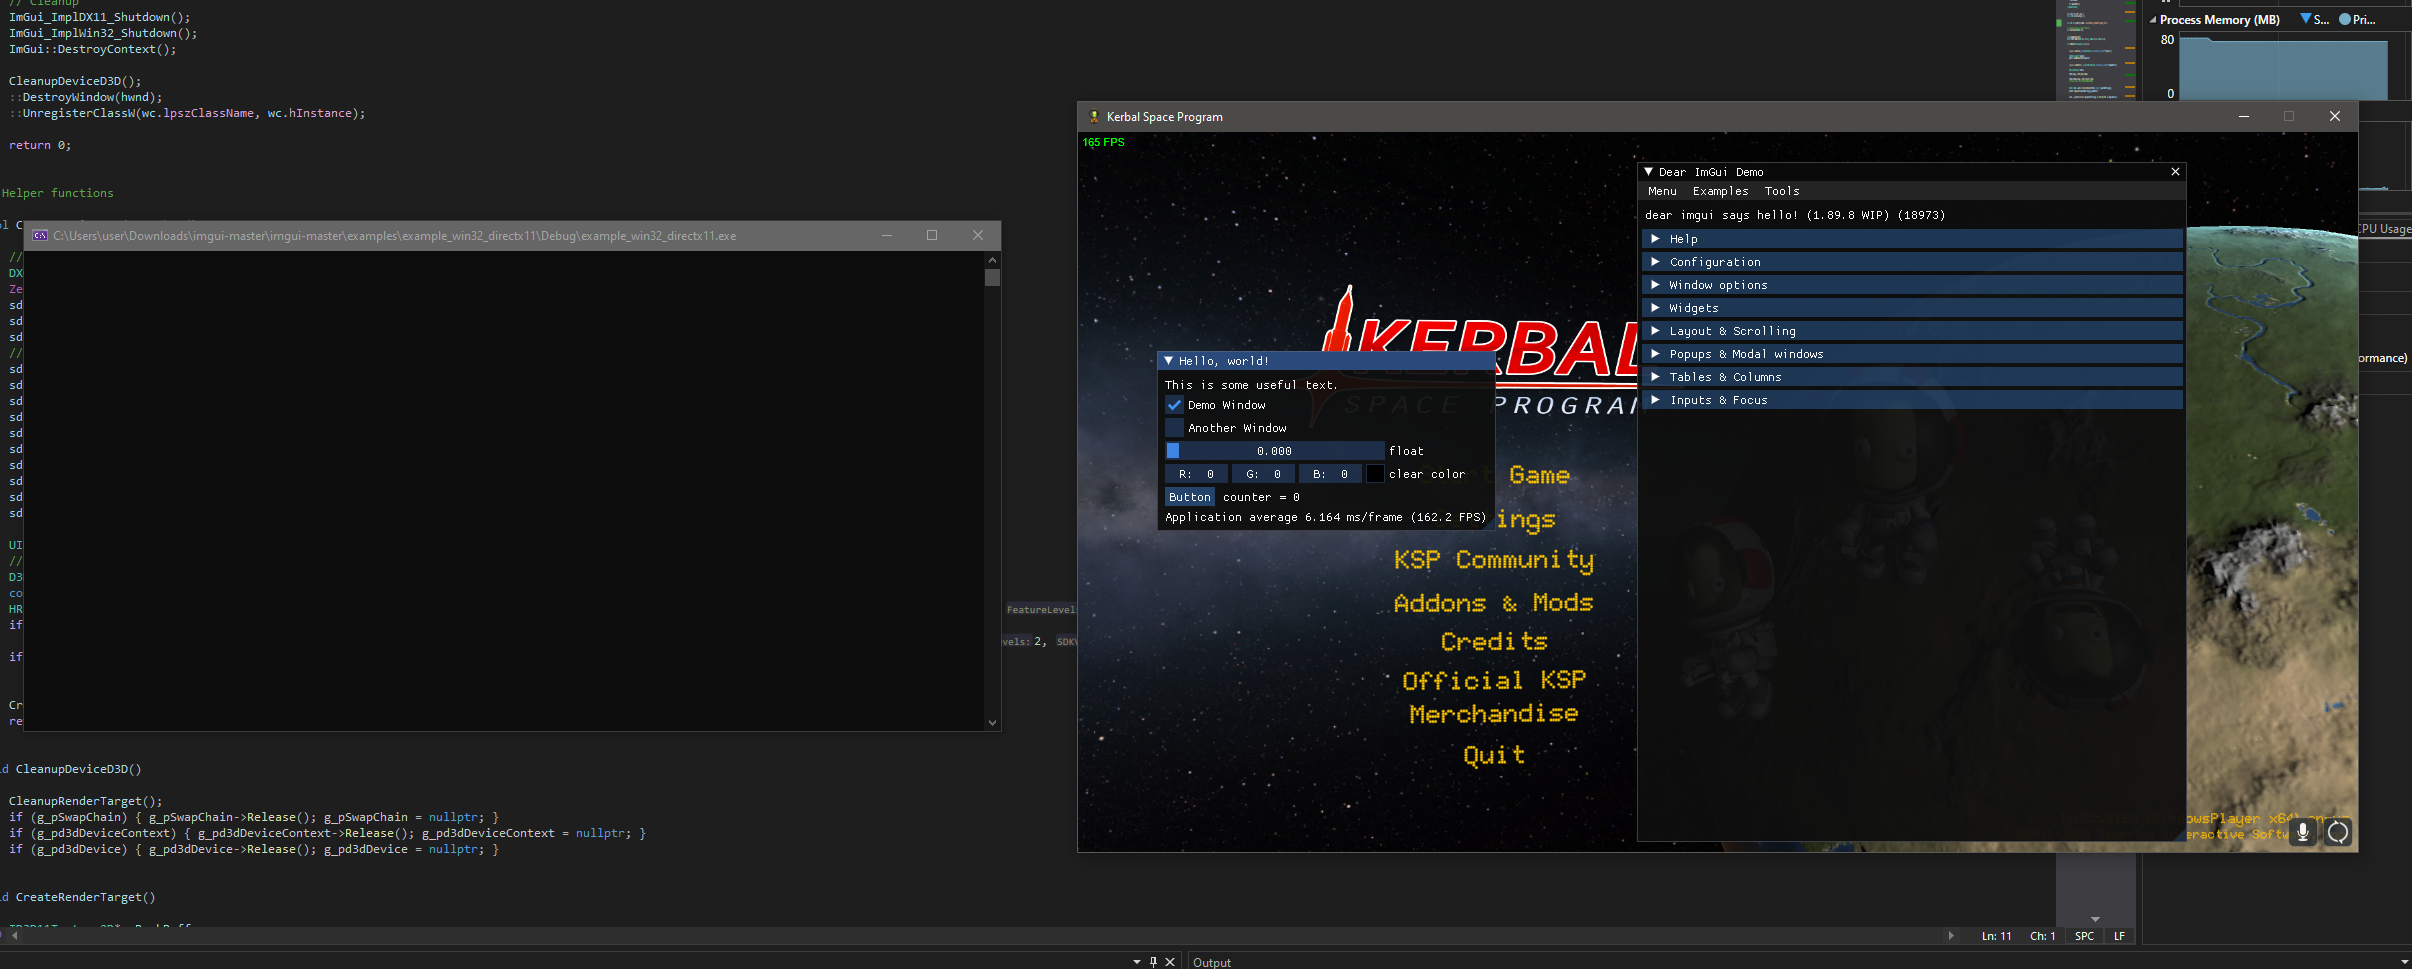This screenshot has width=2412, height=969.
Task: Click the CleanupRenderTarget(); code line
Action: pyautogui.click(x=86, y=801)
